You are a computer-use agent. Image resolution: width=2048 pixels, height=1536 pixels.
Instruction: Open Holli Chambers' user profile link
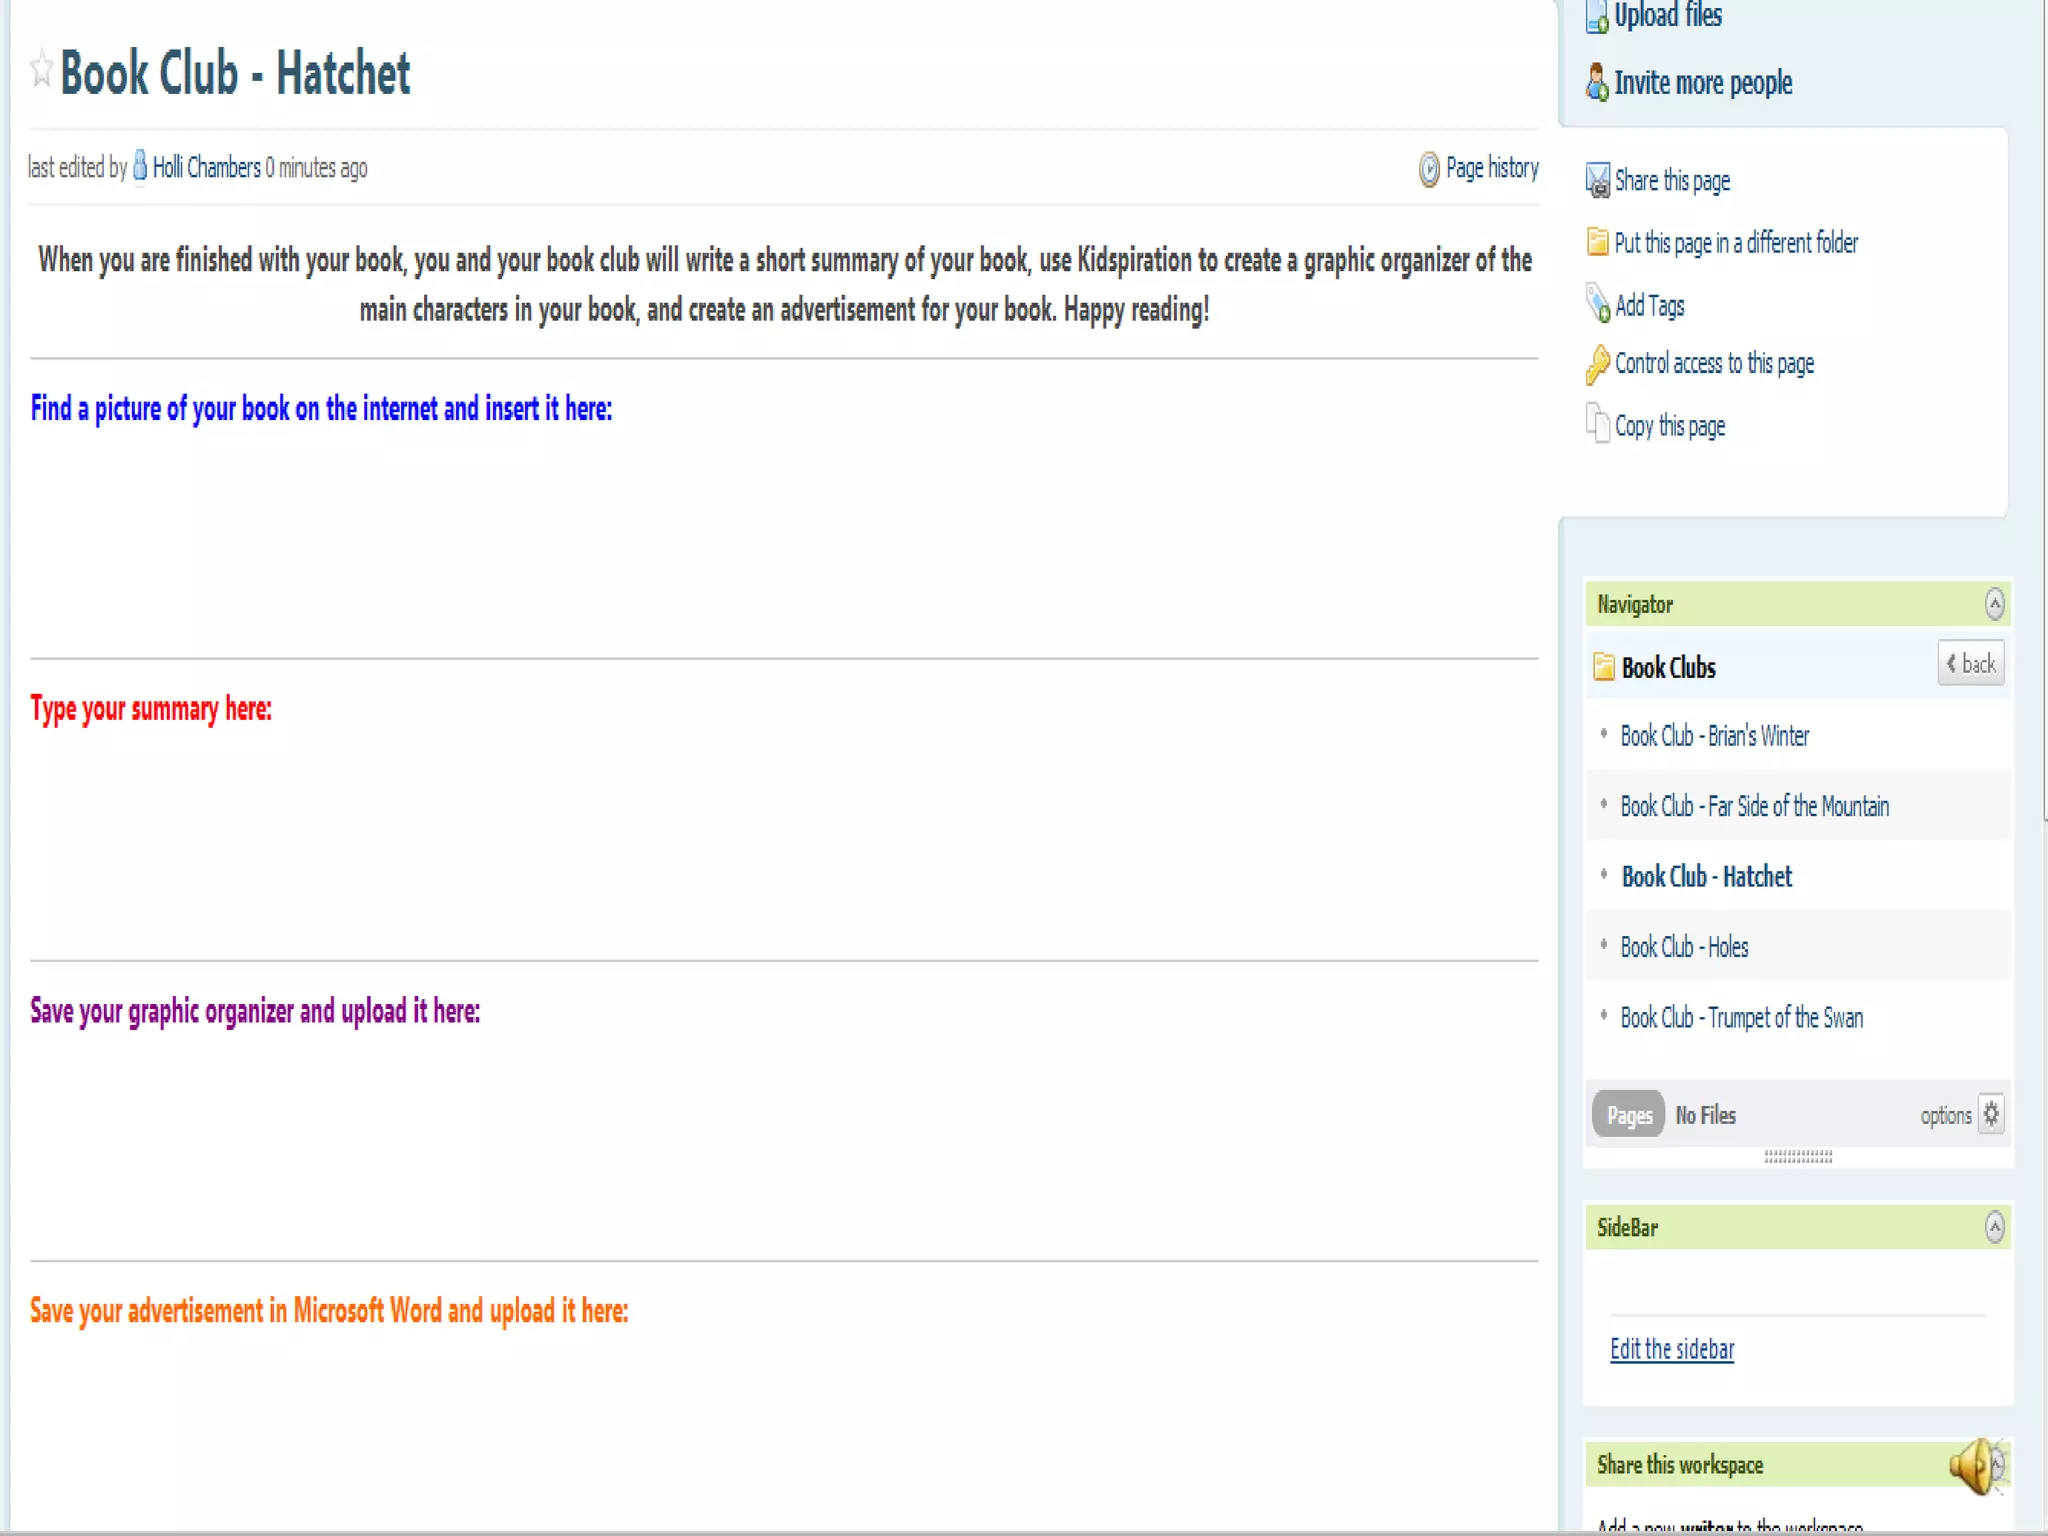(206, 168)
